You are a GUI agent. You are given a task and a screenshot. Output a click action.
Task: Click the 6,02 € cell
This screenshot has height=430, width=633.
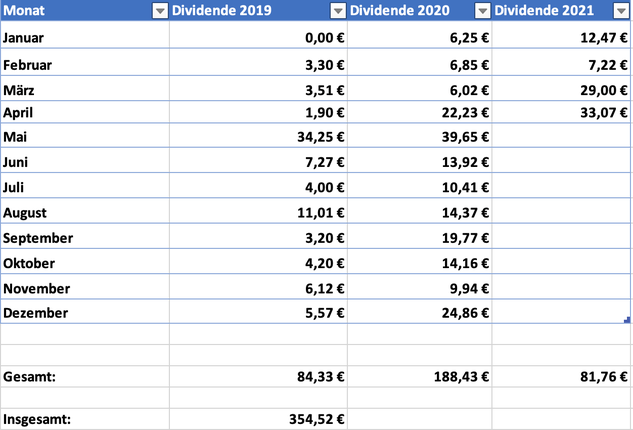tap(420, 88)
